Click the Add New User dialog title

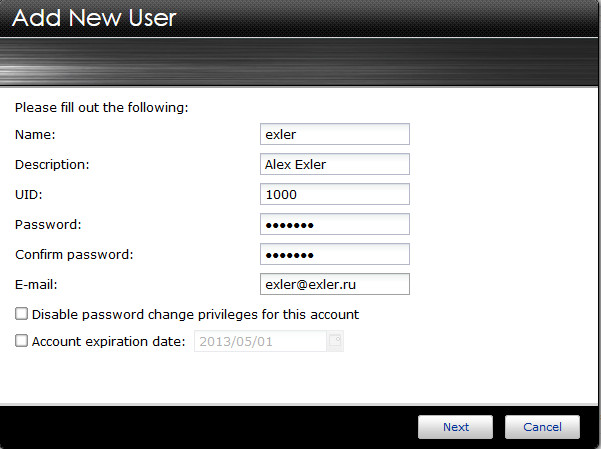click(94, 18)
